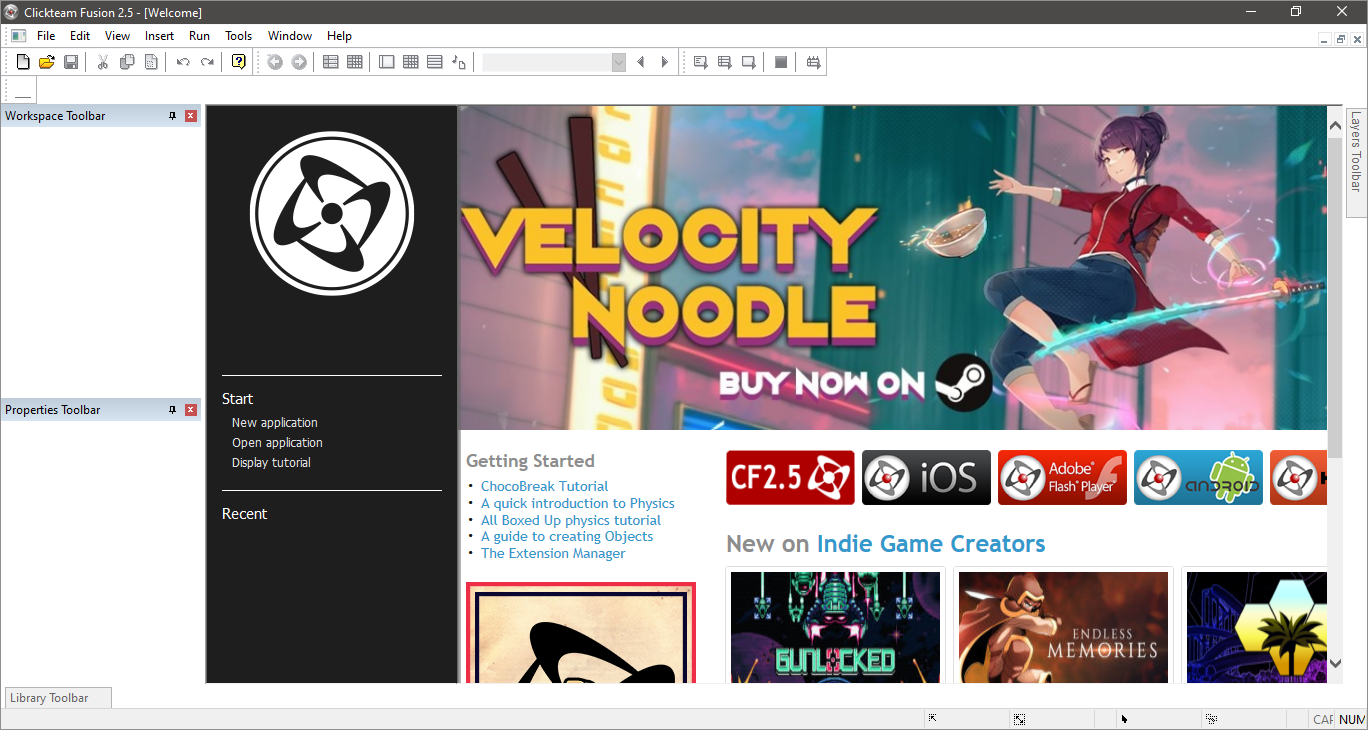Click the NUM status bar indicator

[1351, 720]
